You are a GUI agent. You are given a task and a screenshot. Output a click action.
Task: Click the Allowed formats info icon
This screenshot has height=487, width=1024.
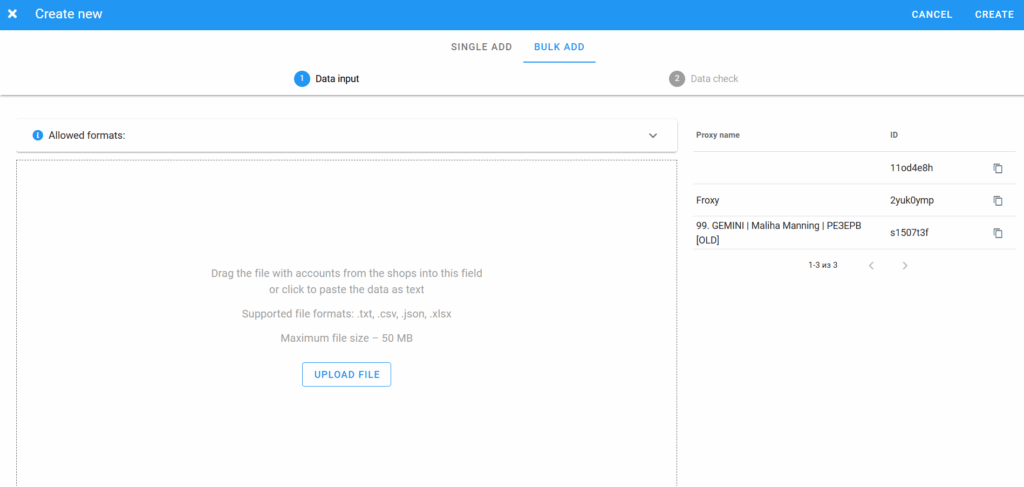point(37,135)
